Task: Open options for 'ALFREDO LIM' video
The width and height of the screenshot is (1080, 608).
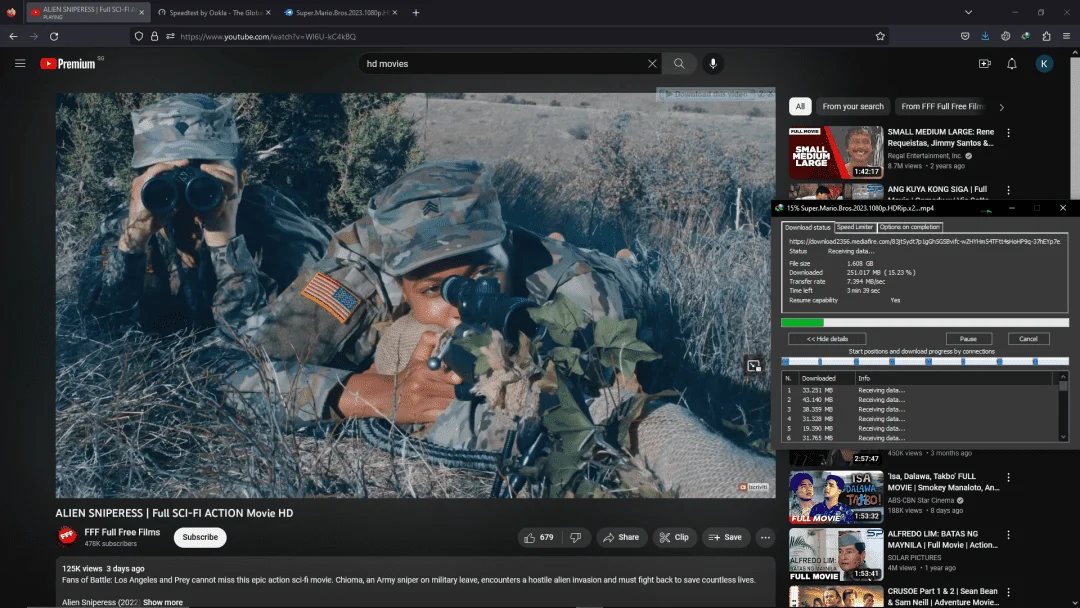Action: point(1008,535)
